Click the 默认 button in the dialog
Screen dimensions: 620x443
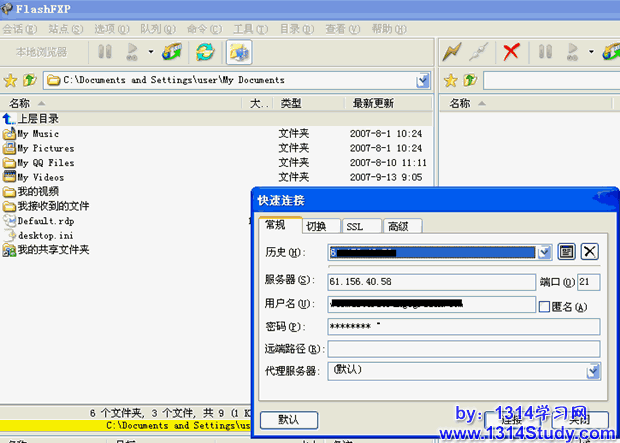point(288,419)
